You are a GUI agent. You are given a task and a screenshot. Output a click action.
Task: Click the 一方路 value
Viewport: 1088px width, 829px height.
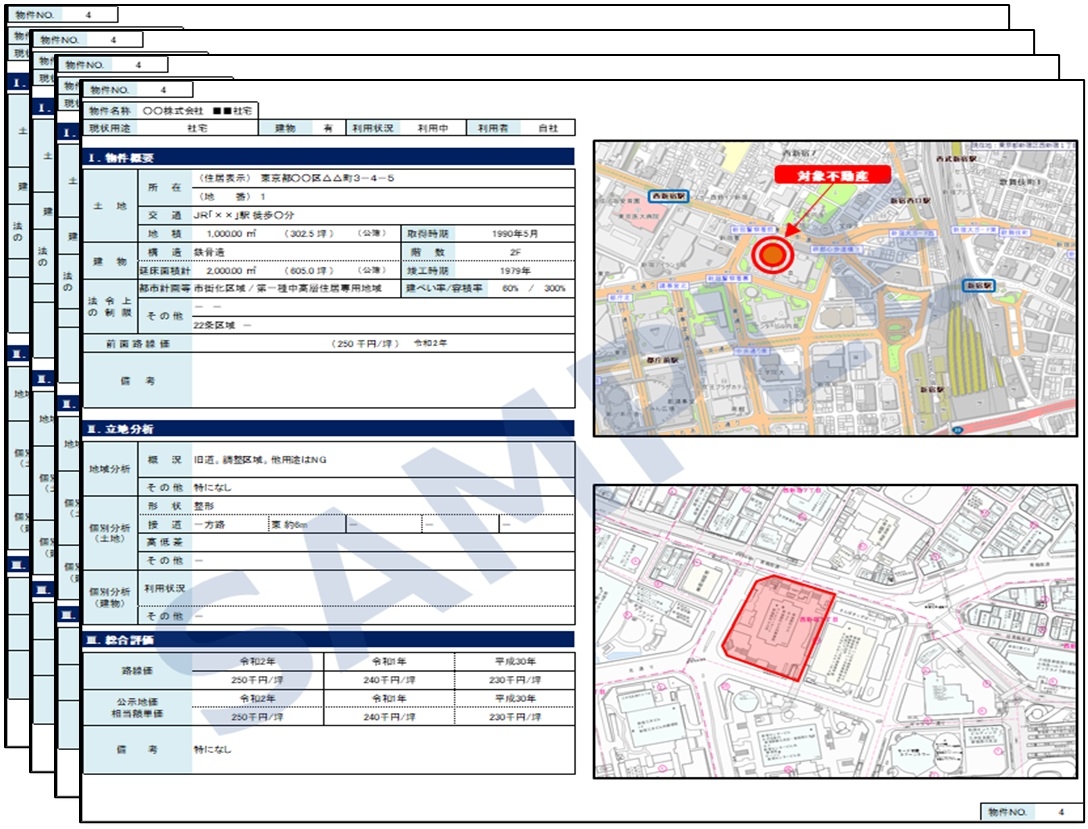point(210,524)
